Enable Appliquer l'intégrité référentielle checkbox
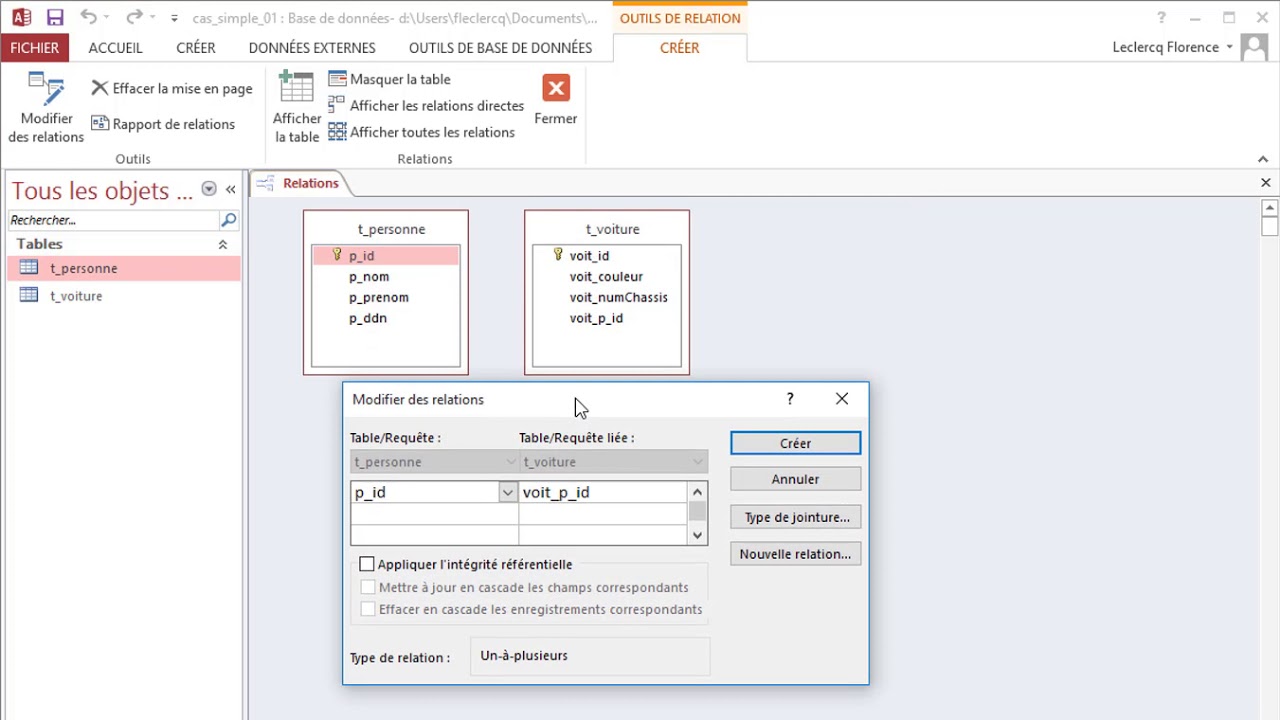1280x720 pixels. 367,565
